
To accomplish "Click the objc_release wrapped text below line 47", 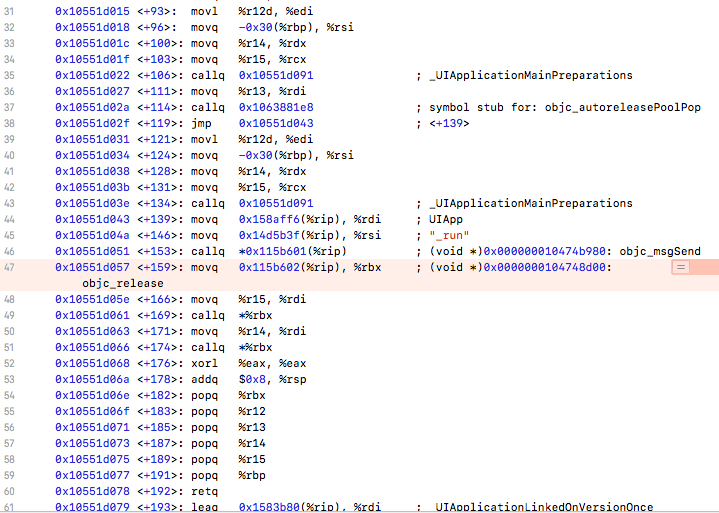I will [x=123, y=283].
